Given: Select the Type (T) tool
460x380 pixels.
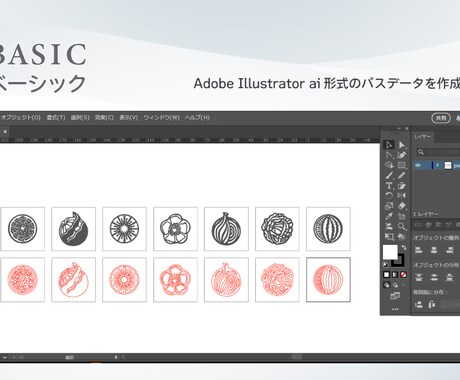Looking at the screenshot, I should coord(389,186).
